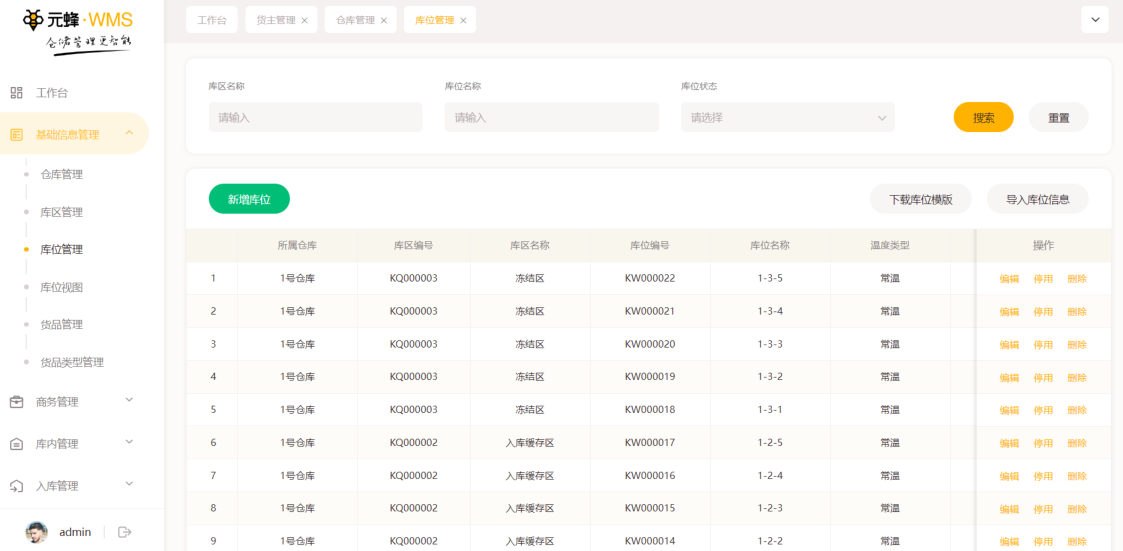Click the 下载库位模版 button

pyautogui.click(x=921, y=199)
